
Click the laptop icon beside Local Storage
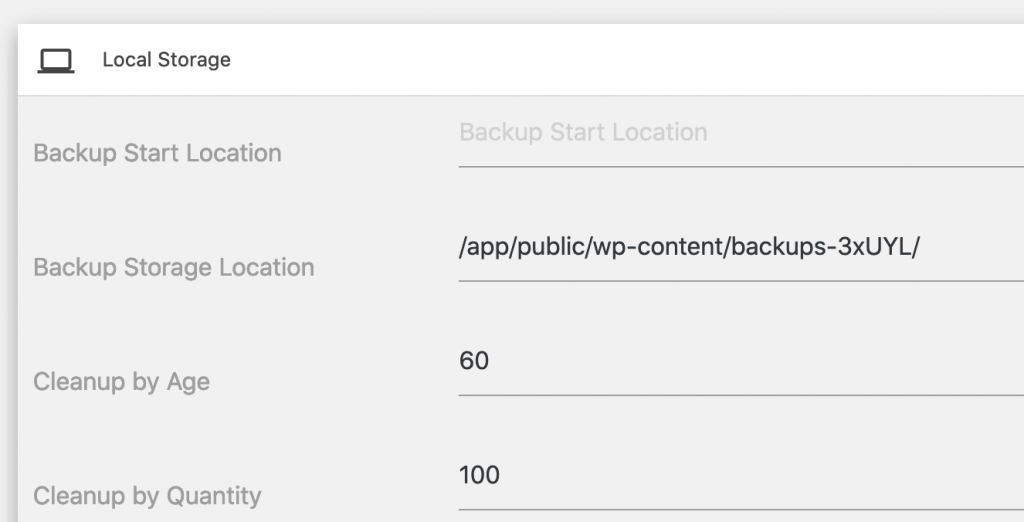[56, 61]
